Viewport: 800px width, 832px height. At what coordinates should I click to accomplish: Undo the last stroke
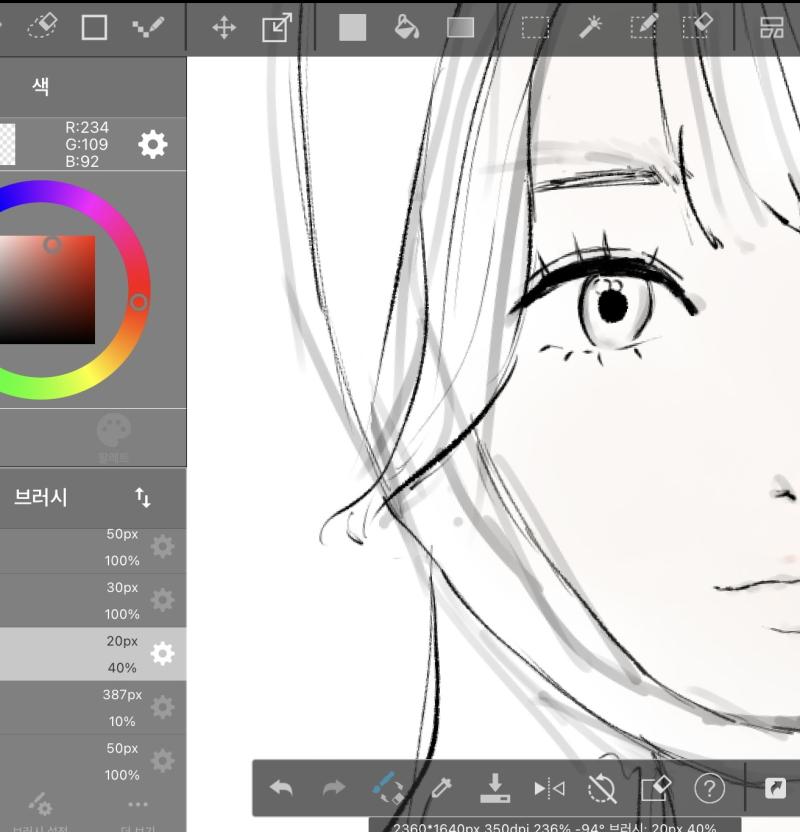tap(281, 788)
